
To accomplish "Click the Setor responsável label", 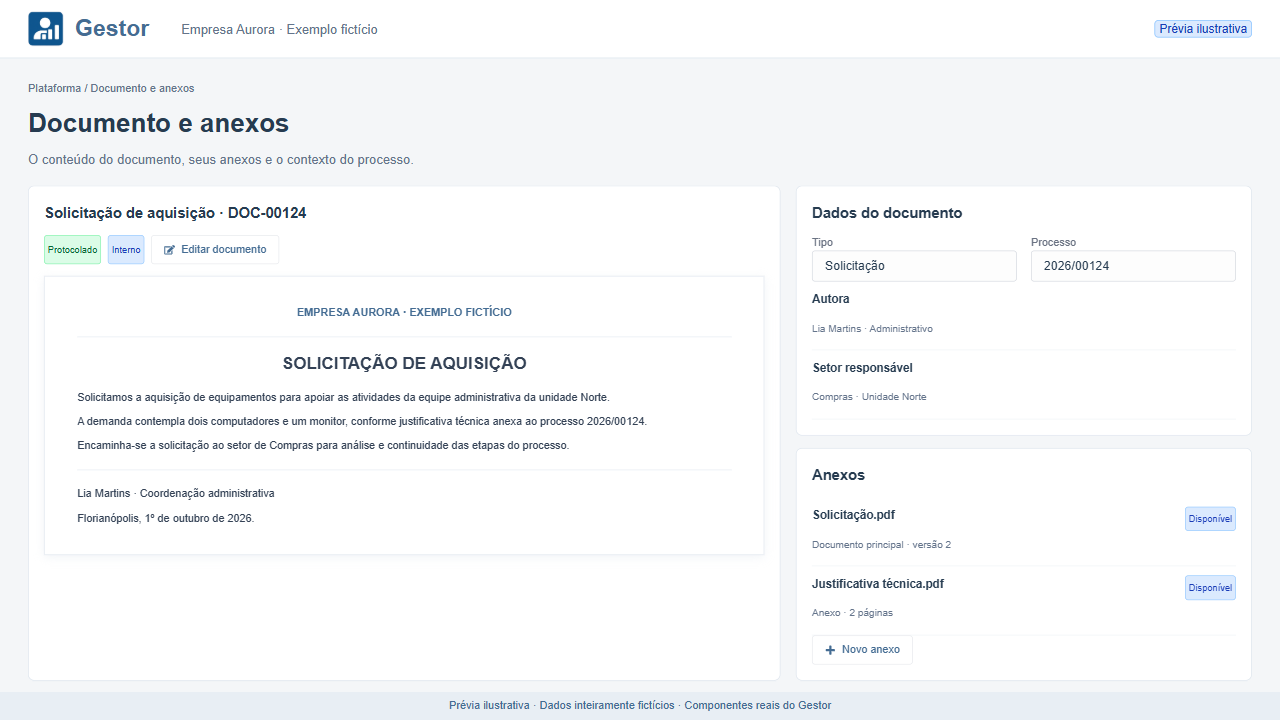I will 863,368.
